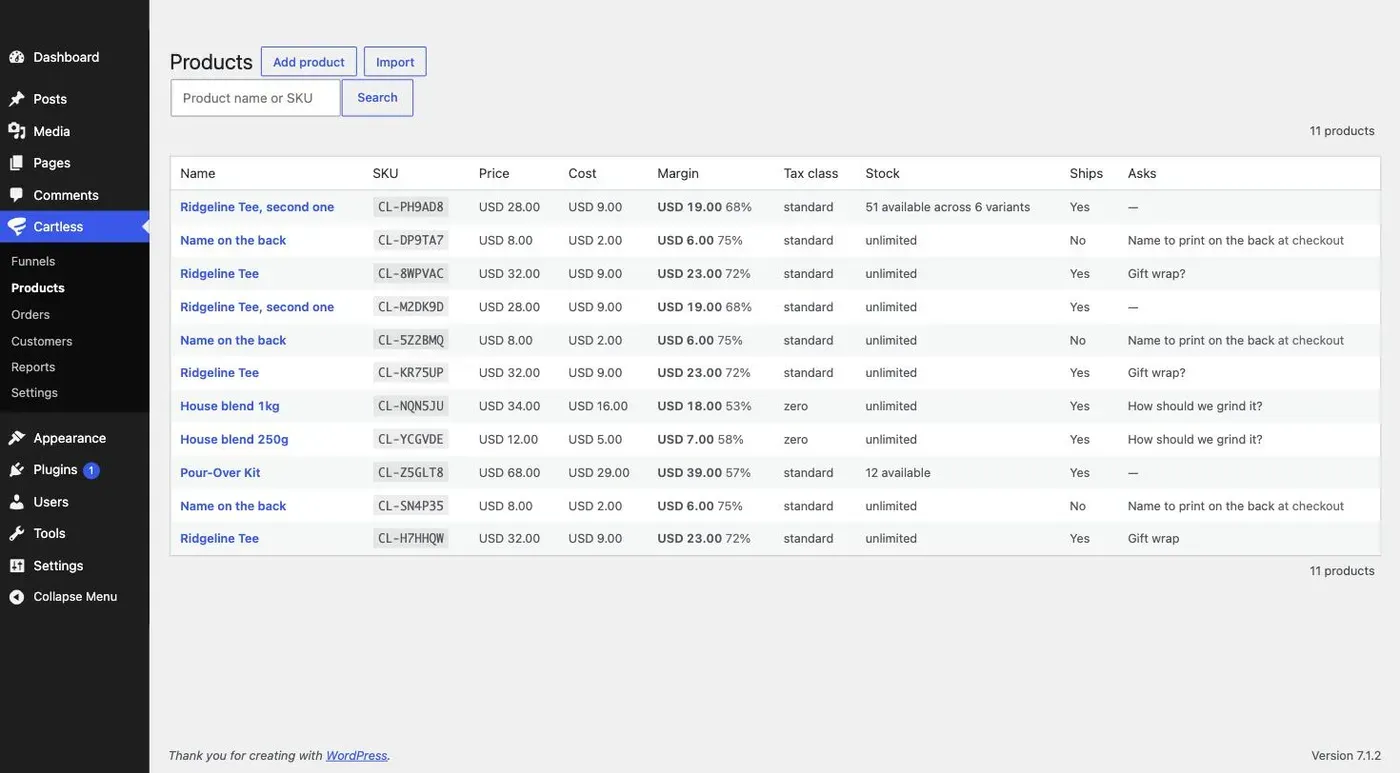This screenshot has width=1400, height=773.
Task: Click the Users person icon
Action: [17, 502]
